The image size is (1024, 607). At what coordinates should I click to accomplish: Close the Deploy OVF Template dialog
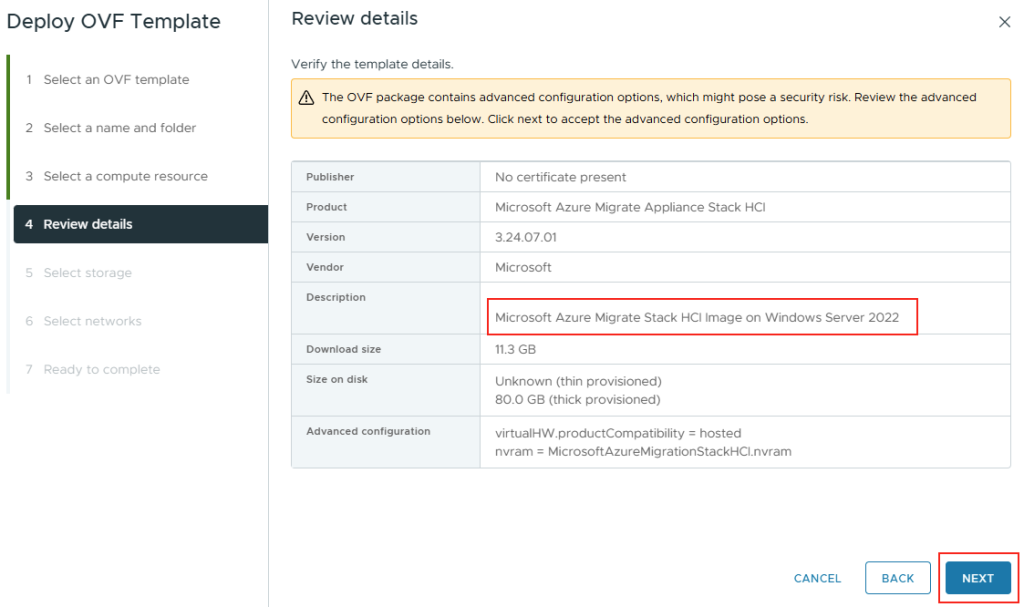[1004, 22]
